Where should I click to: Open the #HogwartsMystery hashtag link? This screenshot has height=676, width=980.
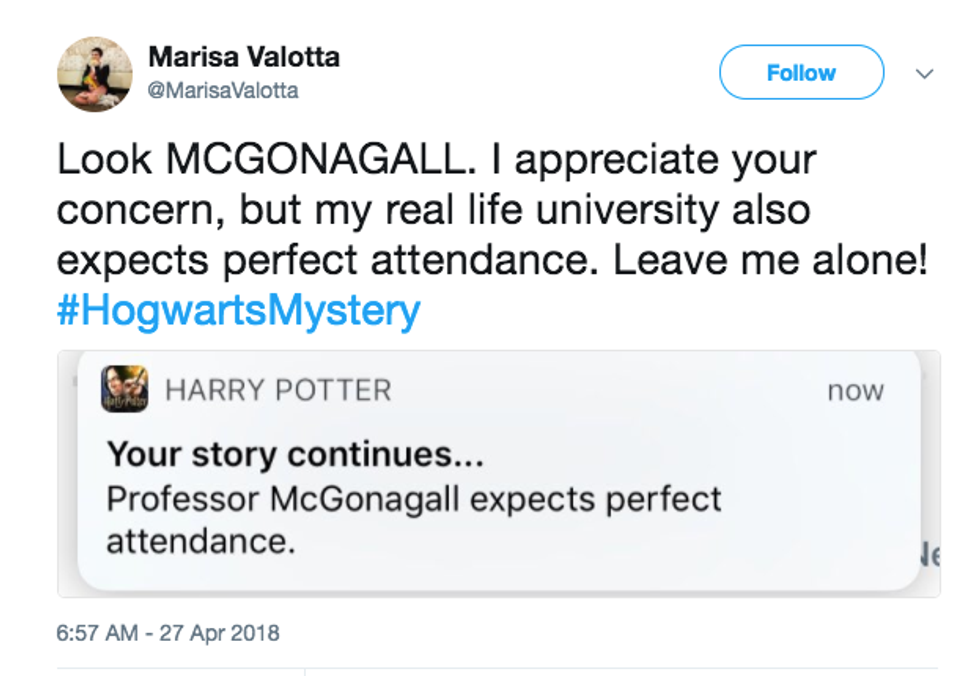click(239, 311)
